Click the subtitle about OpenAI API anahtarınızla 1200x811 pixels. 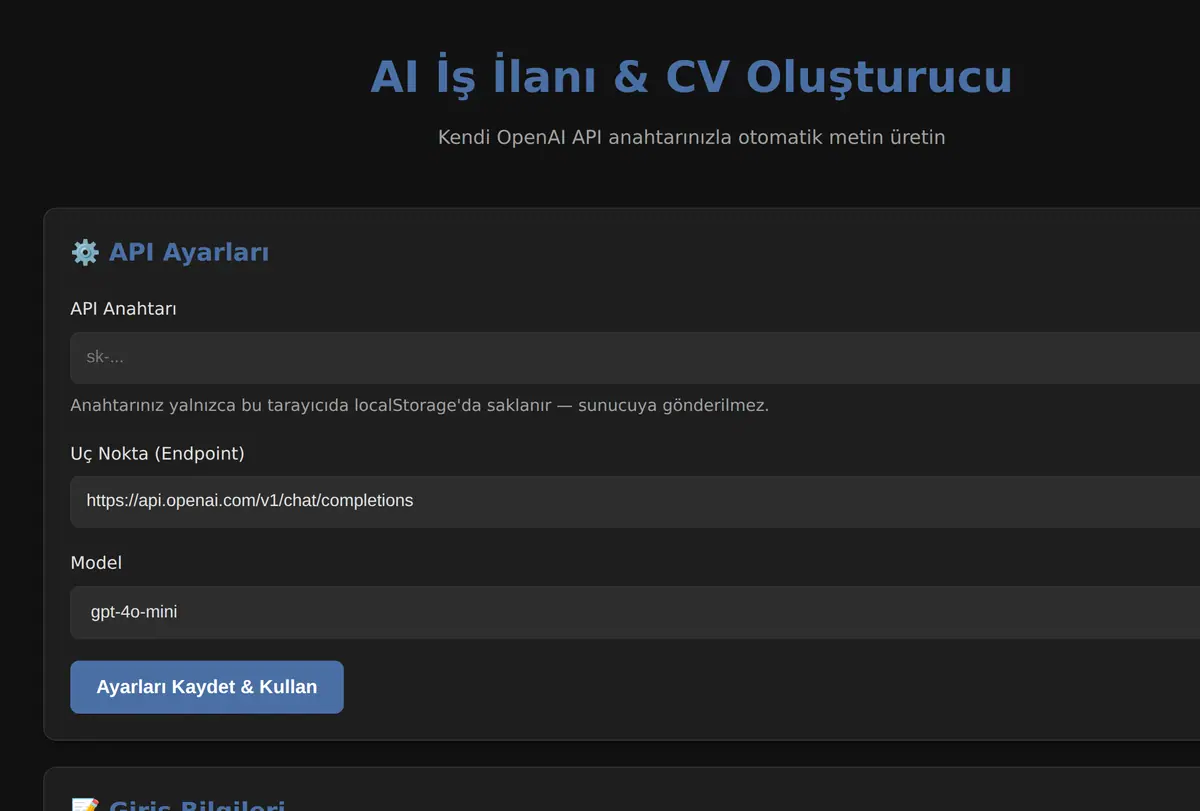pos(691,137)
